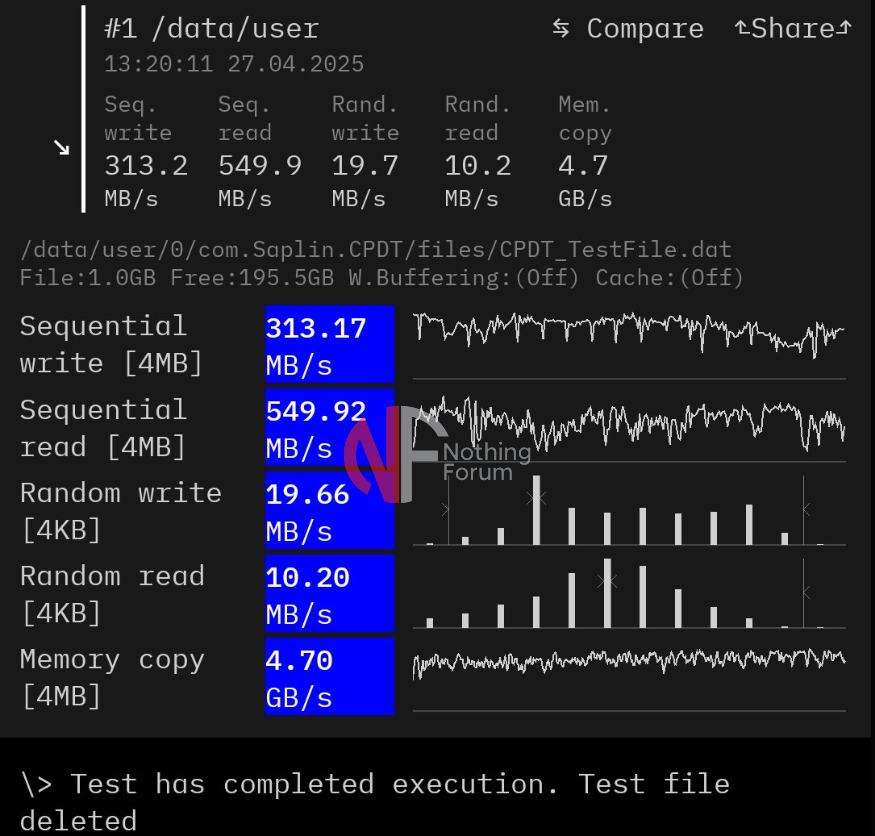Select the '#1 /data/user' result title
The image size is (875, 836).
(x=211, y=29)
